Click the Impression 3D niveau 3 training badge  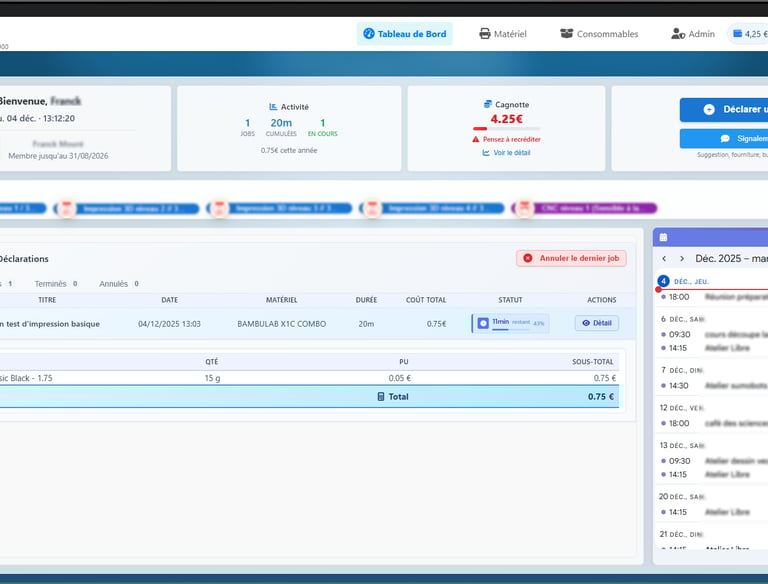coord(280,208)
